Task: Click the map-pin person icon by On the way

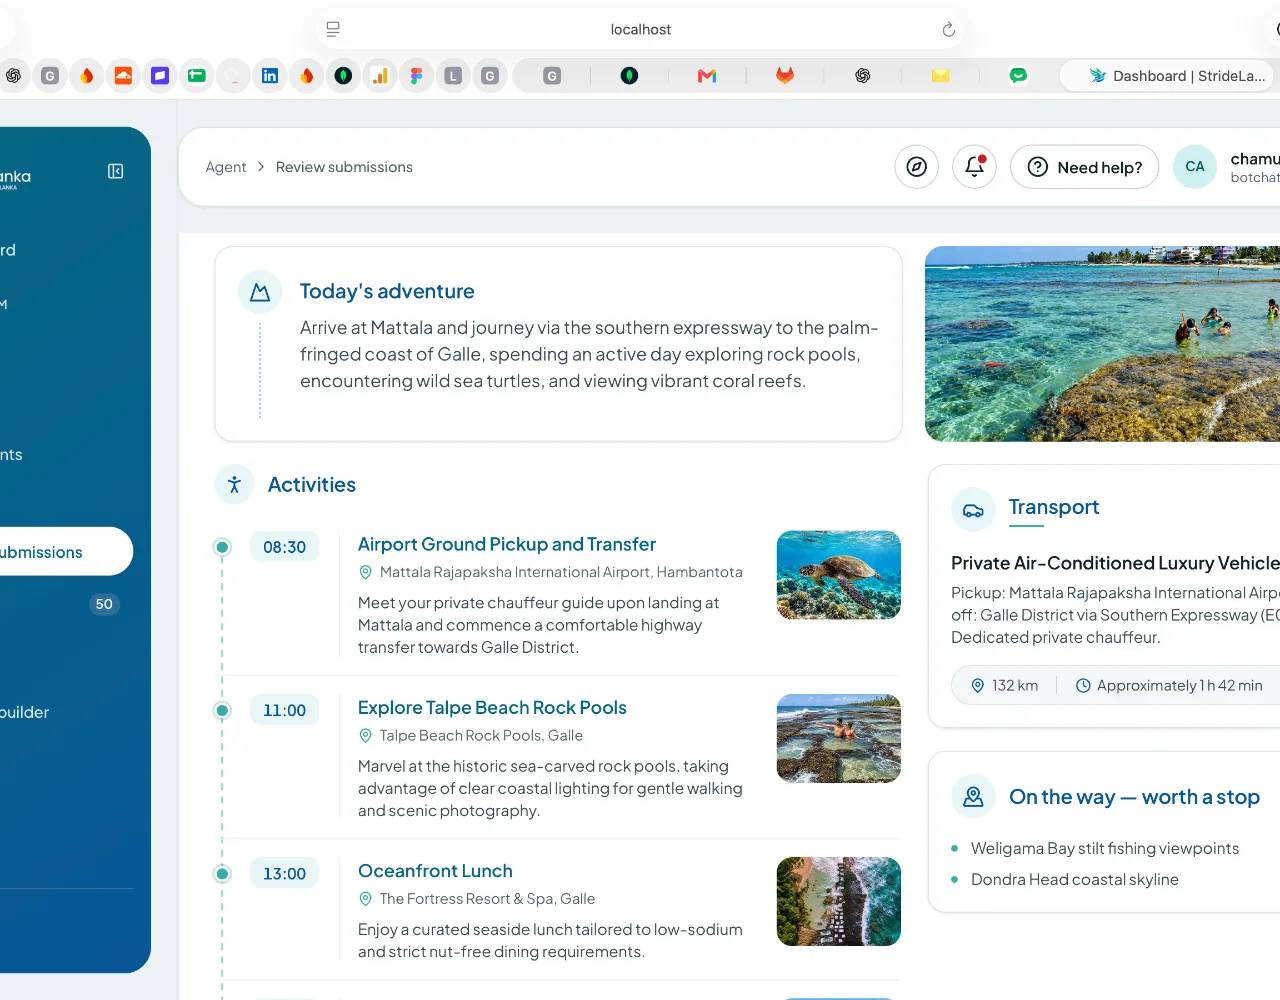Action: 973,796
